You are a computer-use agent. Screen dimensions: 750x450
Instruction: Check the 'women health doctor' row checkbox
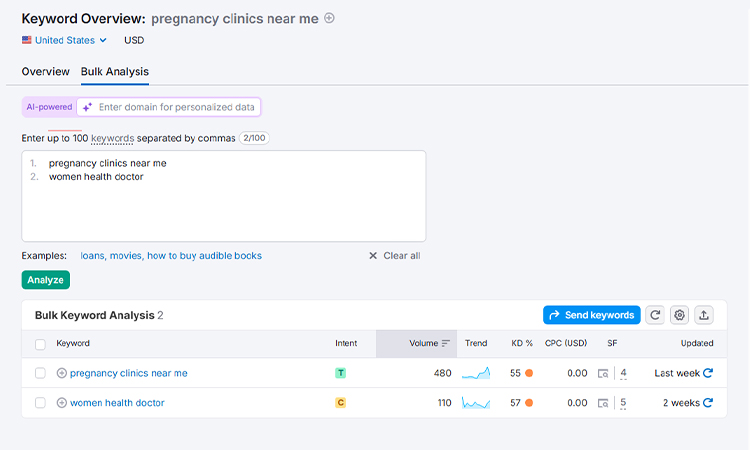coord(40,403)
